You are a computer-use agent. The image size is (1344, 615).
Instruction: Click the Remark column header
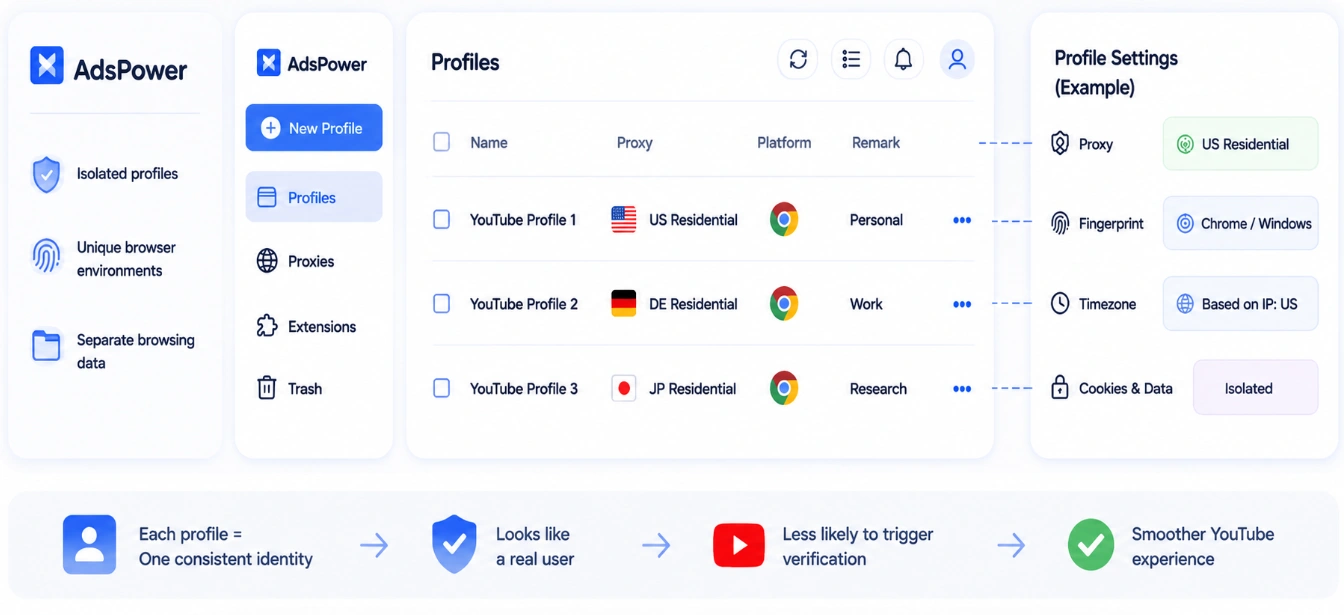[x=876, y=142]
